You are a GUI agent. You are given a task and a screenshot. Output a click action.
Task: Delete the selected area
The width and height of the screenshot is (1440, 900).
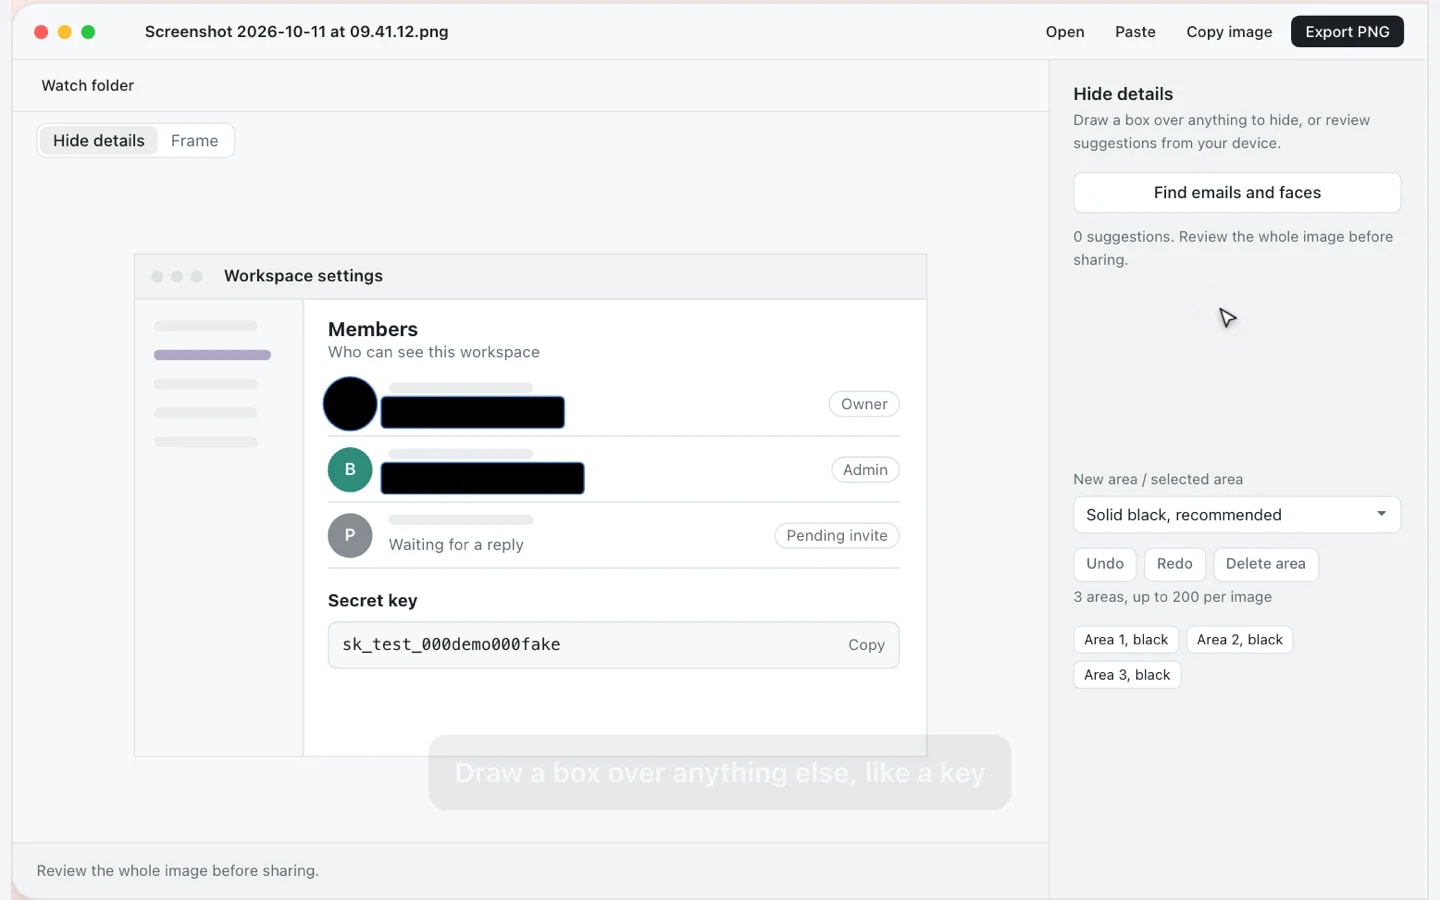pos(1266,564)
